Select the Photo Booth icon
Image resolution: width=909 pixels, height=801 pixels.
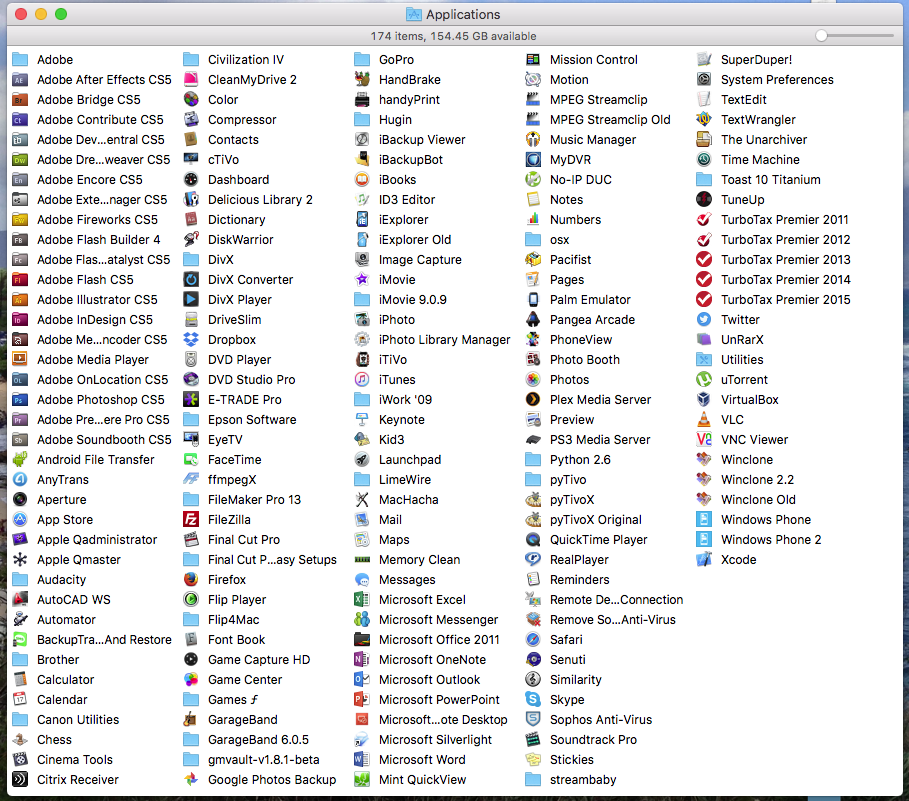tap(533, 359)
